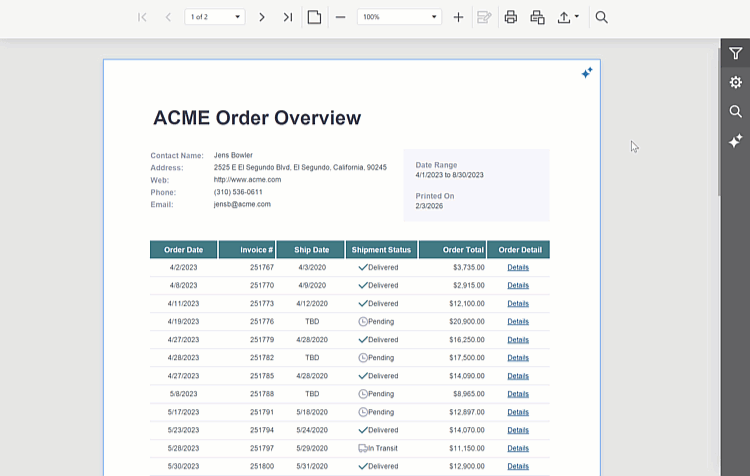Screen dimensions: 750x476
Task: Open the Search panel in the right sidebar
Action: tap(736, 112)
